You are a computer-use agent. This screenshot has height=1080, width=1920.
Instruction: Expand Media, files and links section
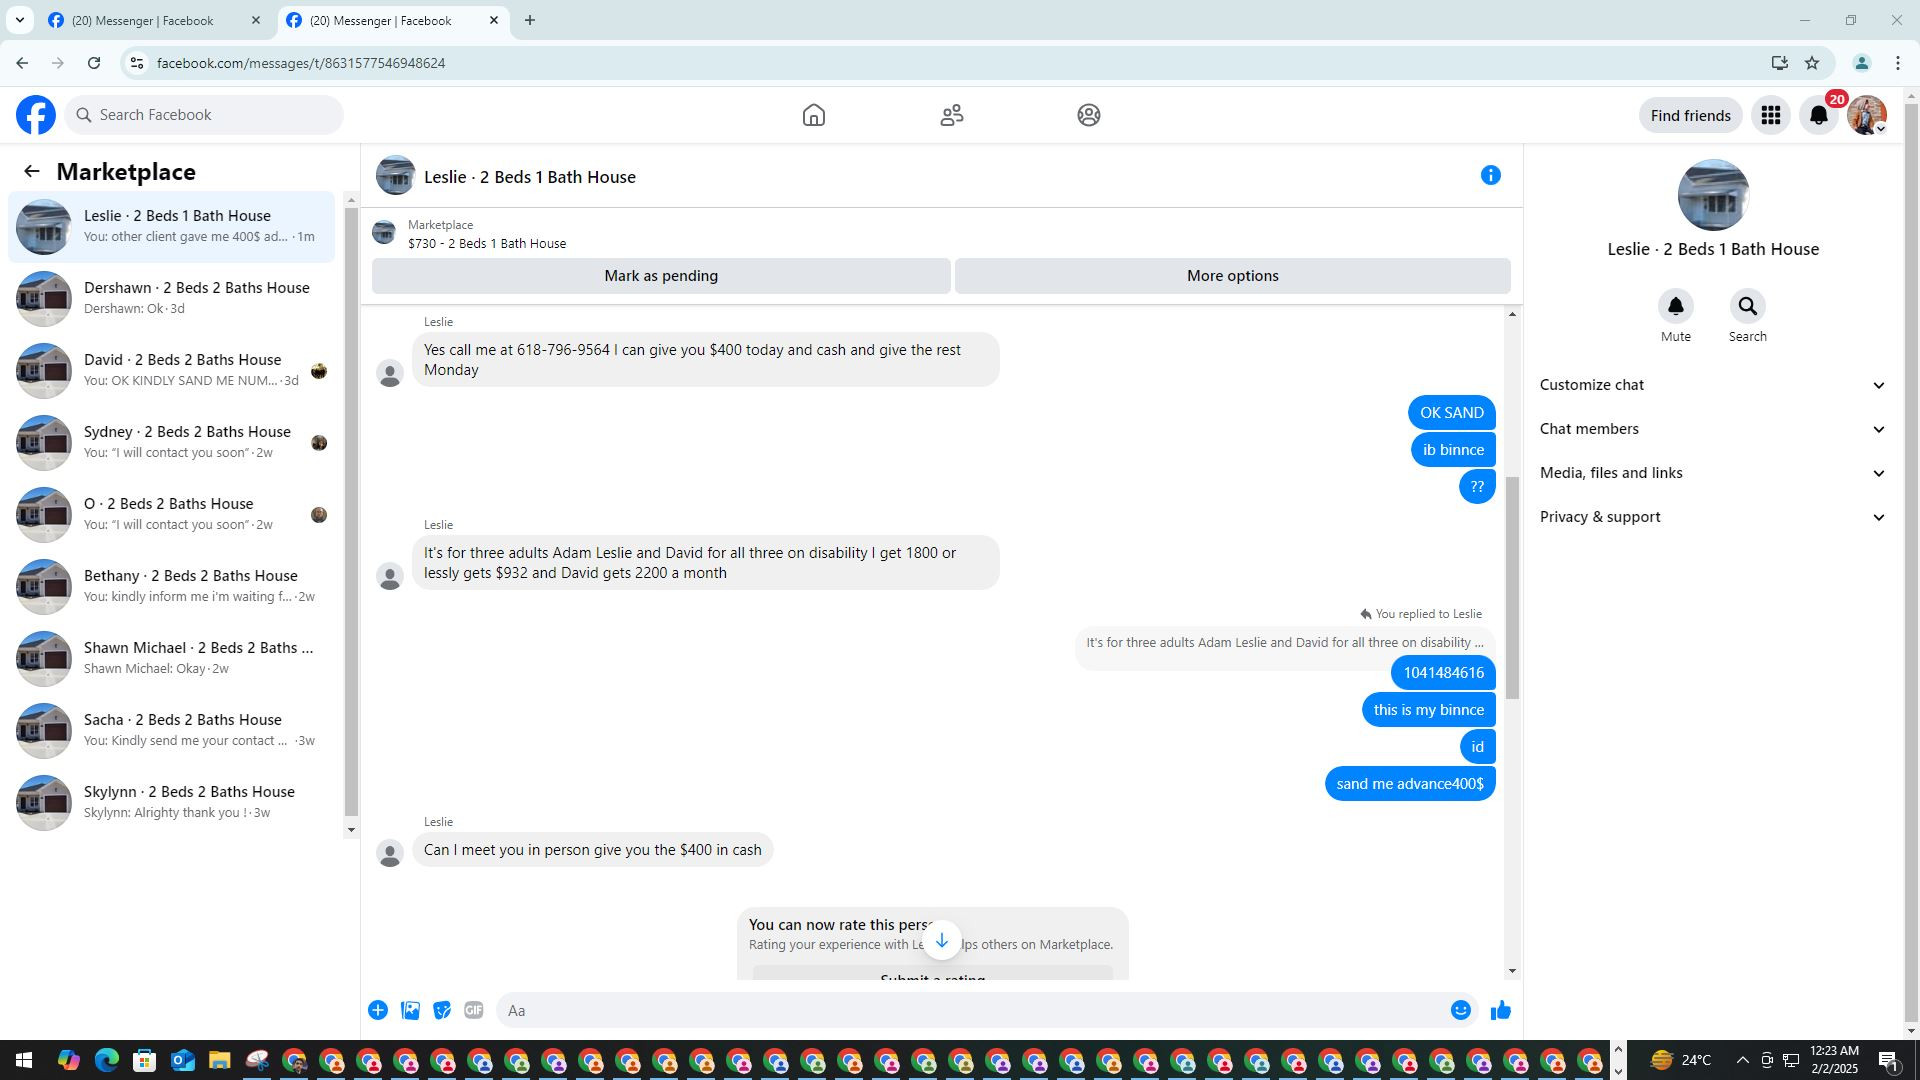(x=1712, y=473)
